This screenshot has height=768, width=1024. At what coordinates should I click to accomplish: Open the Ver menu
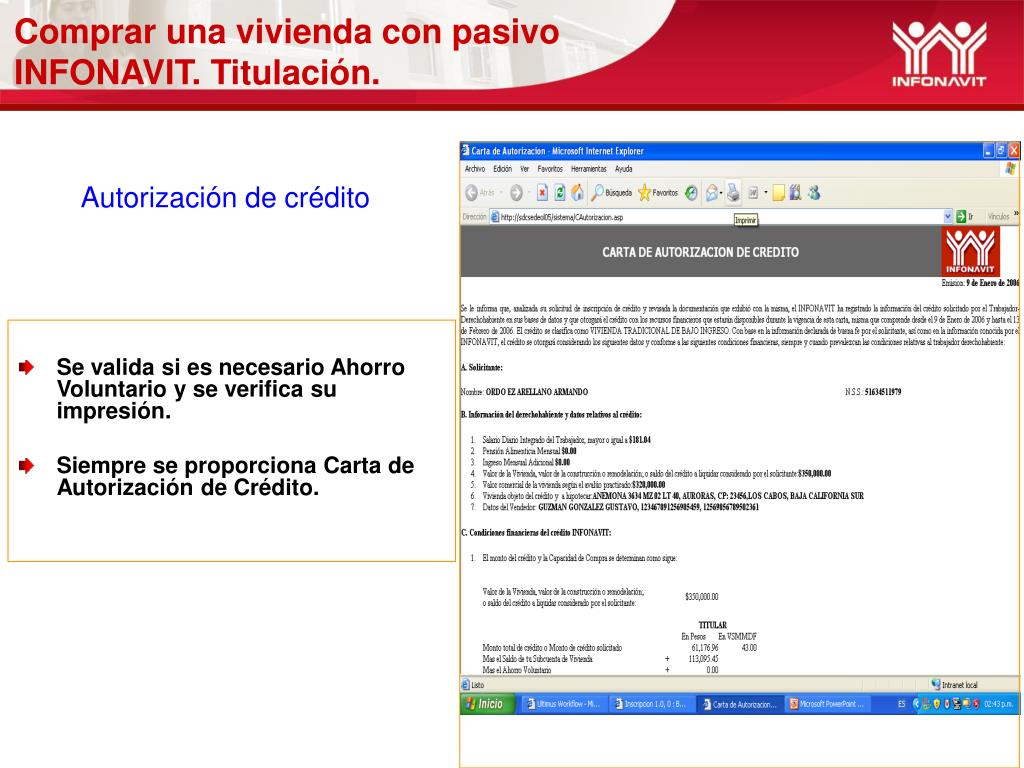pyautogui.click(x=524, y=169)
